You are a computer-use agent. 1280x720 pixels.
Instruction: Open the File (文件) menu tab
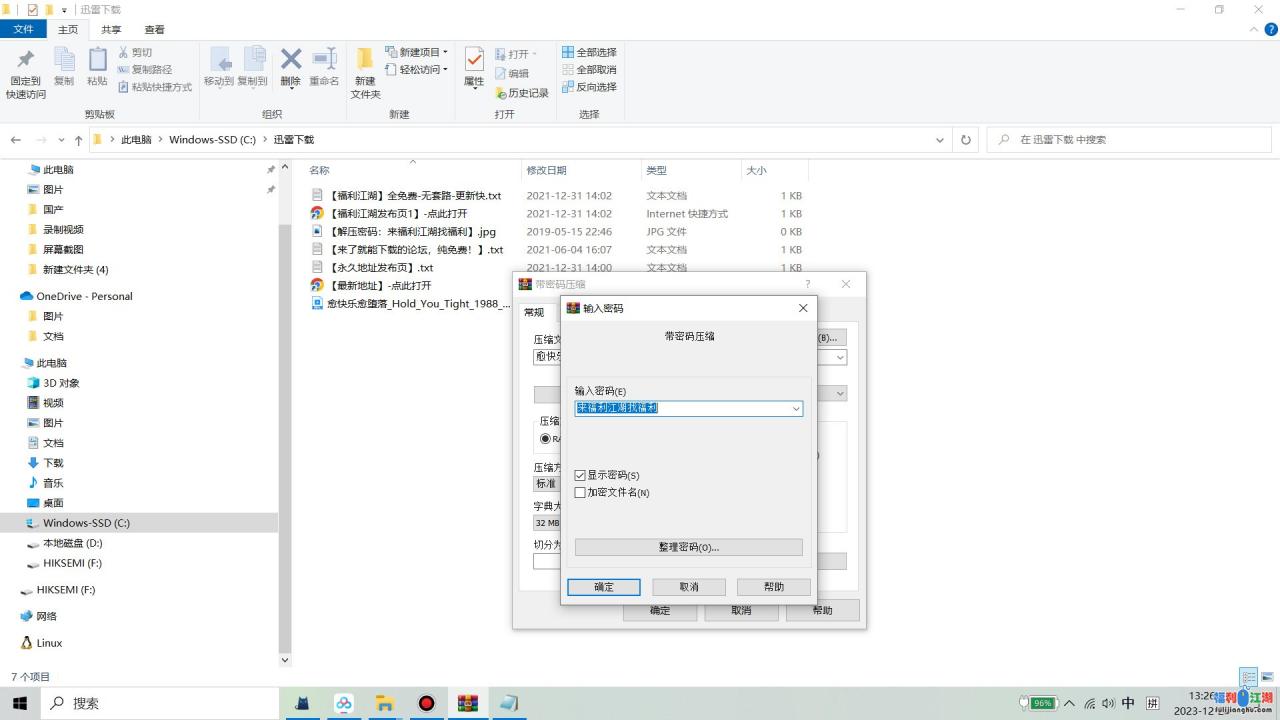[x=23, y=30]
